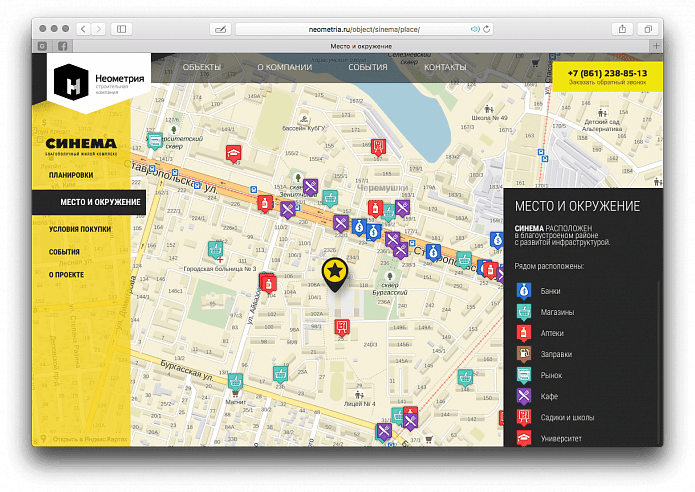The image size is (695, 492).
Task: Click the Заправки fuel pump legend icon
Action: tap(524, 354)
